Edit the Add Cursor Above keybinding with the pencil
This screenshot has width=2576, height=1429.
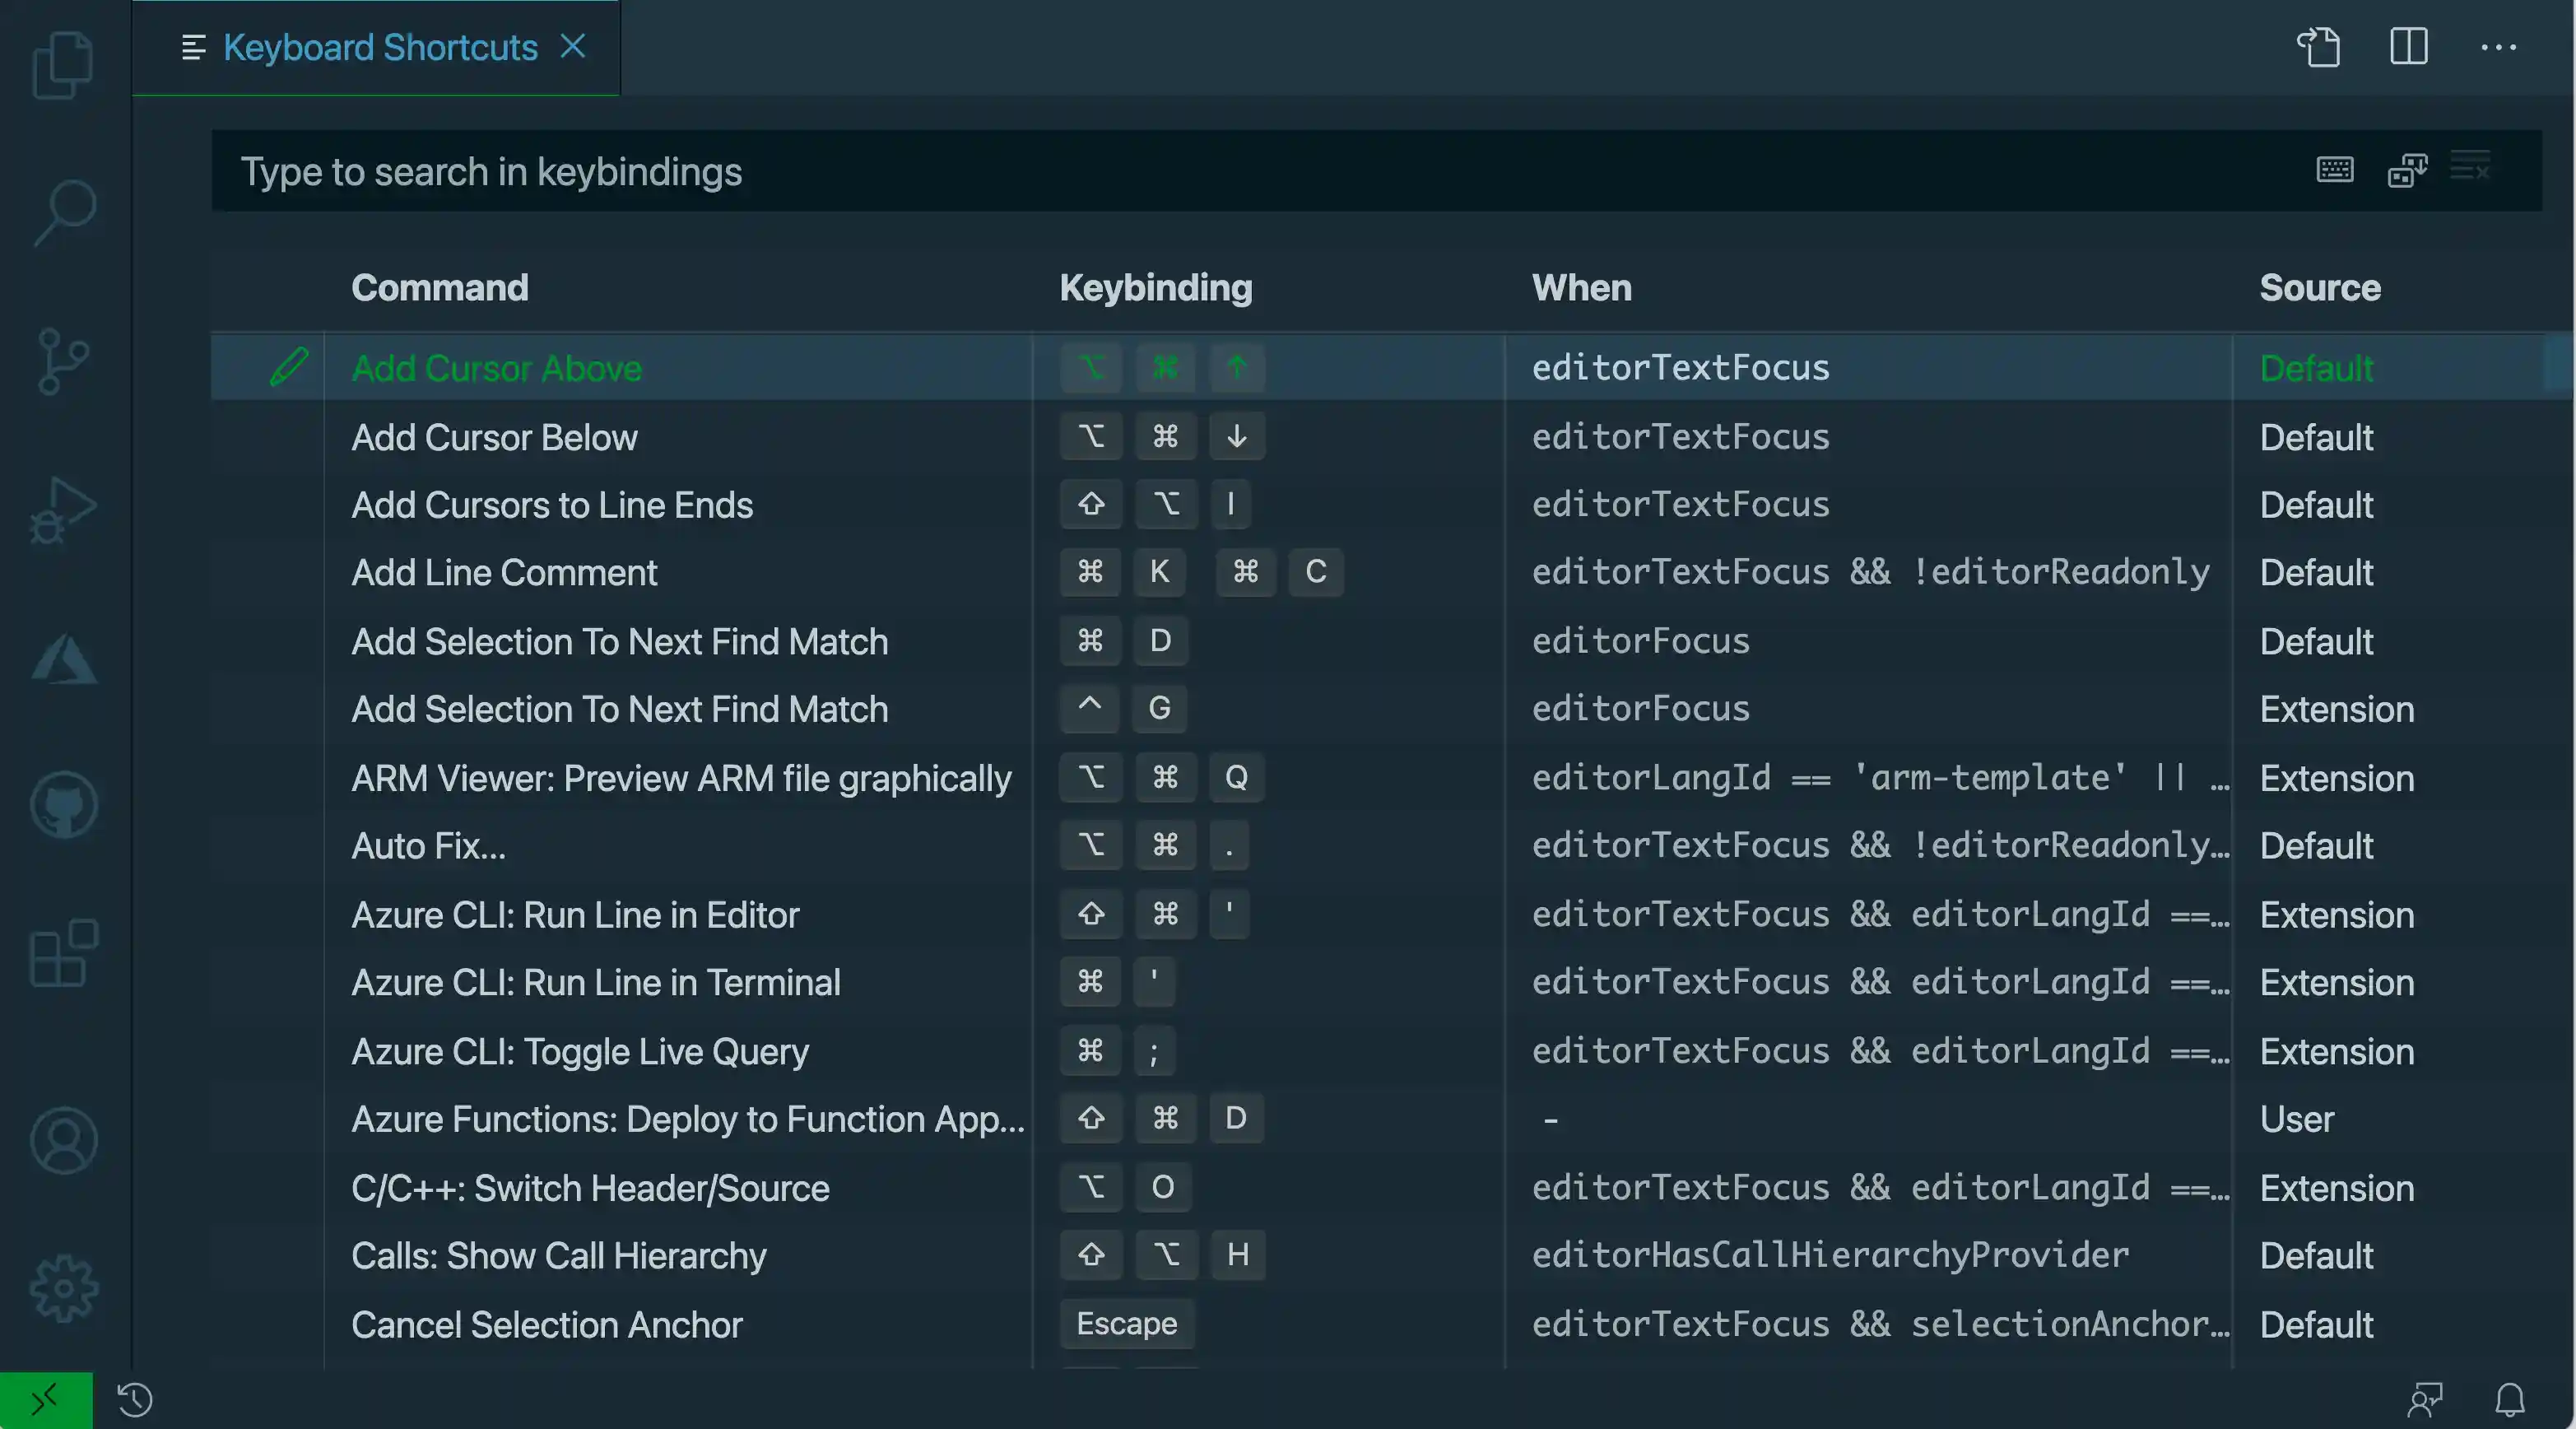[x=289, y=367]
